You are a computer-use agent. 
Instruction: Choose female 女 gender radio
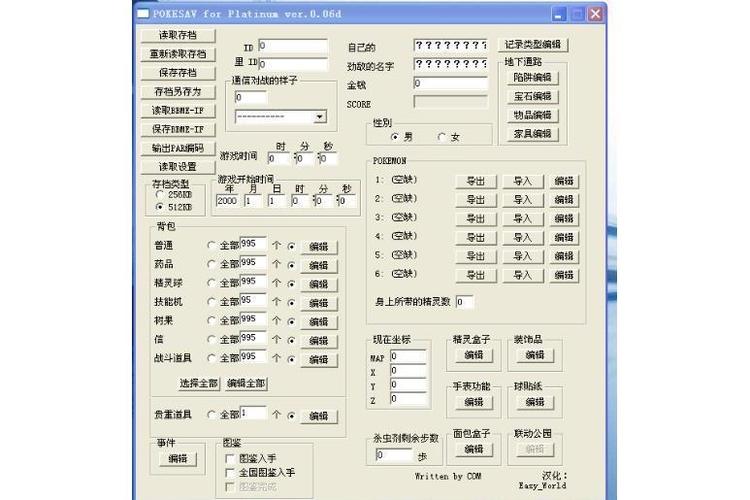(x=441, y=137)
